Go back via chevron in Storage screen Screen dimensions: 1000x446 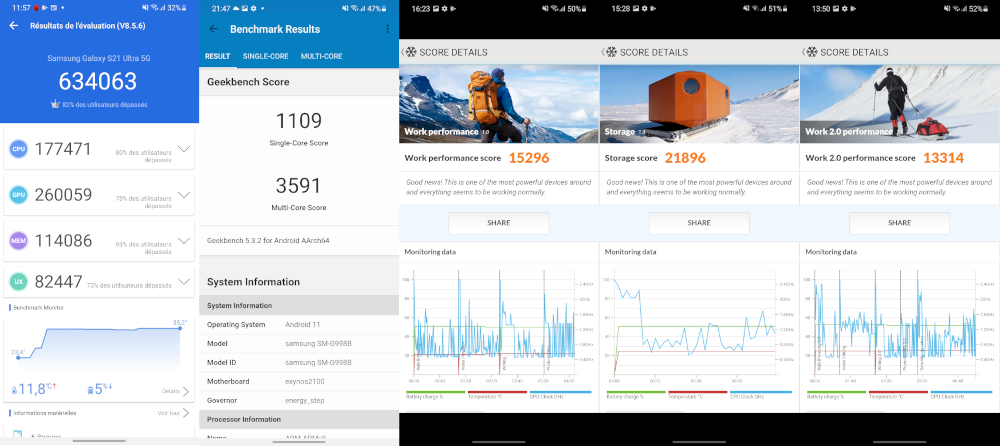602,52
